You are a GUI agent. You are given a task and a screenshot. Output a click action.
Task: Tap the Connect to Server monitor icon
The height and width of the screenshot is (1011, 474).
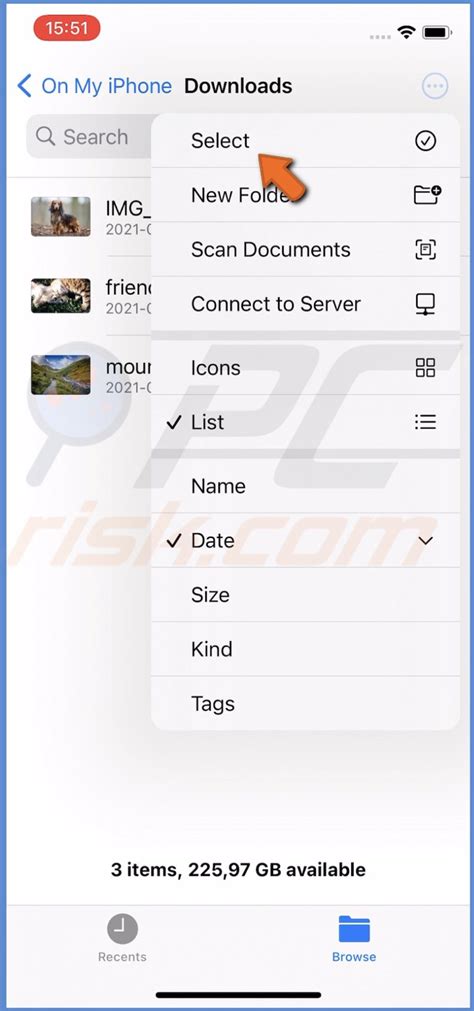click(426, 304)
